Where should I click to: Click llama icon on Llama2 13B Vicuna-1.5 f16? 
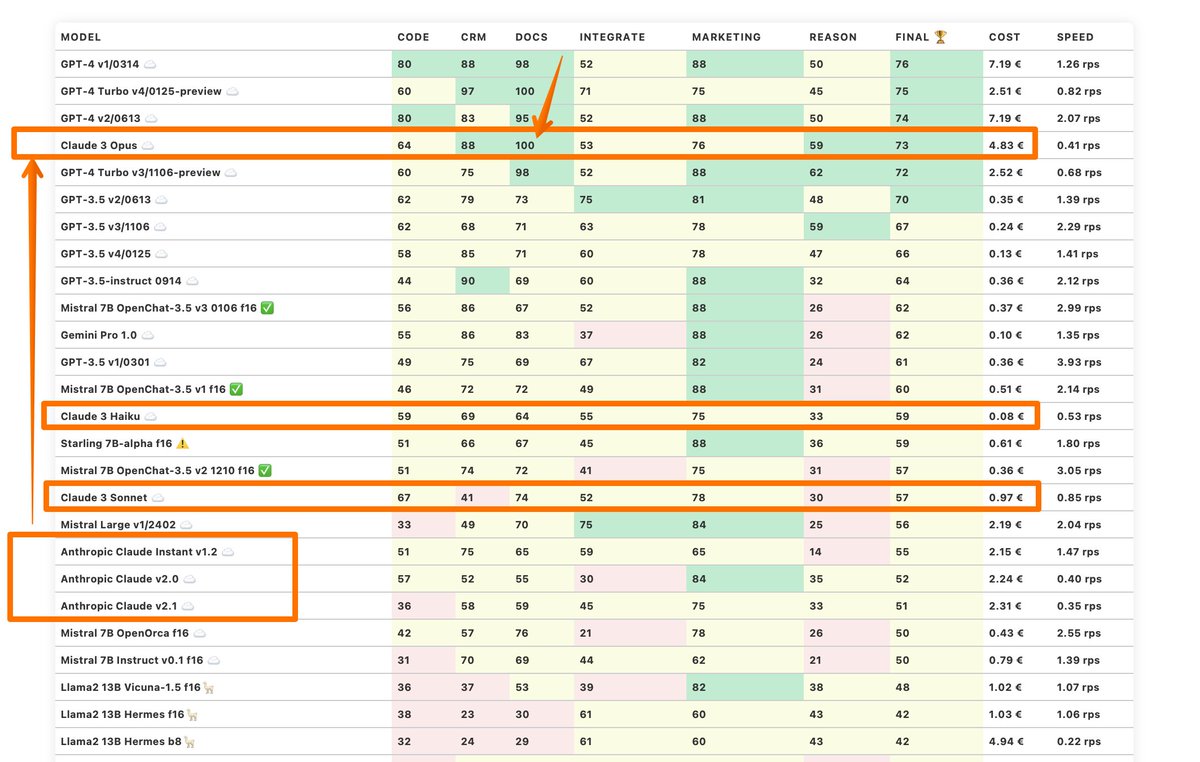(210, 687)
